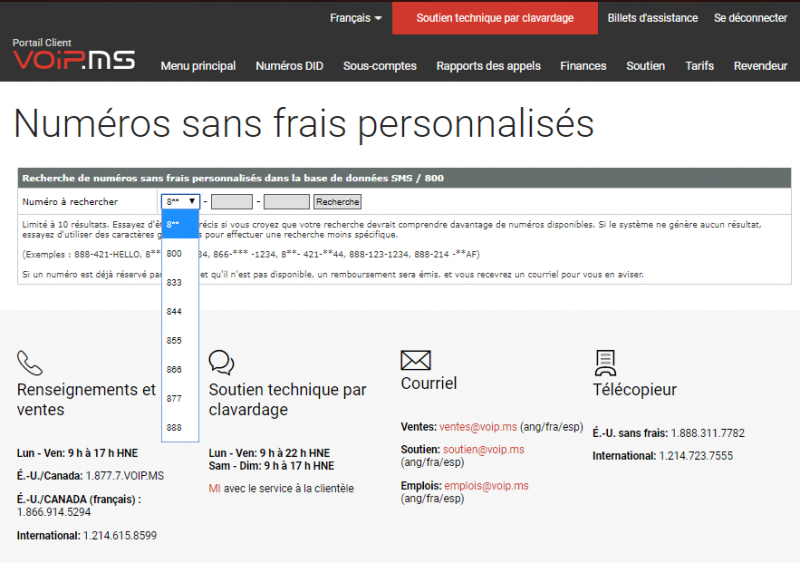The height and width of the screenshot is (563, 800).
Task: Select prefix 866 from the list
Action: coord(180,370)
